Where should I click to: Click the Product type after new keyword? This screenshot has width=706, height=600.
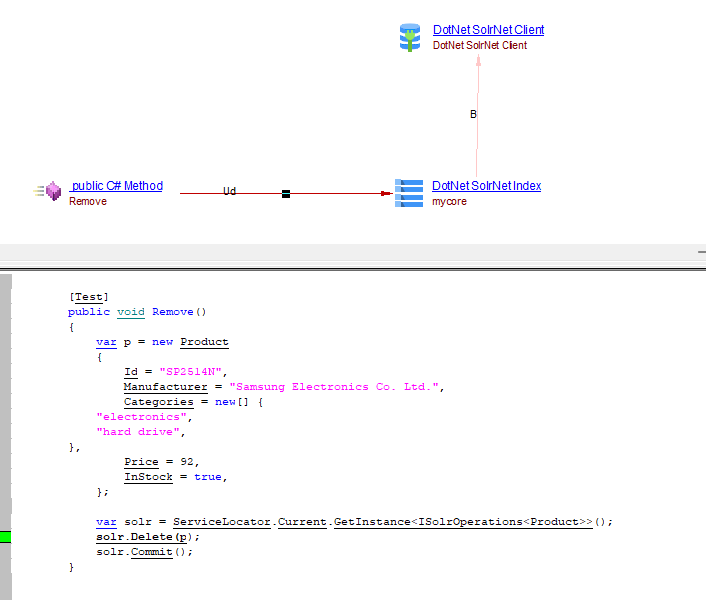[204, 342]
